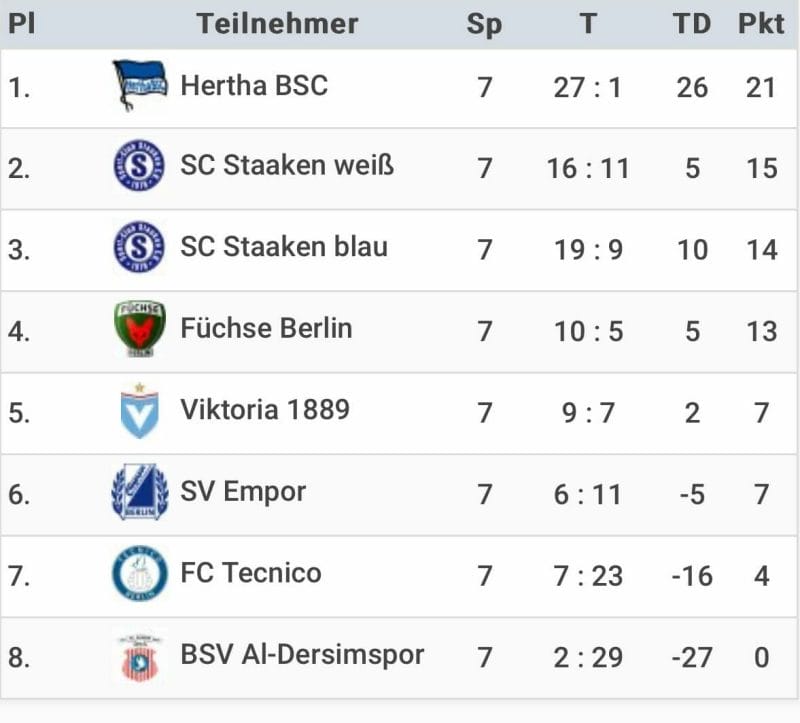Click the BSV Al-Dersimspor crest
Image resolution: width=800 pixels, height=723 pixels.
[x=139, y=657]
